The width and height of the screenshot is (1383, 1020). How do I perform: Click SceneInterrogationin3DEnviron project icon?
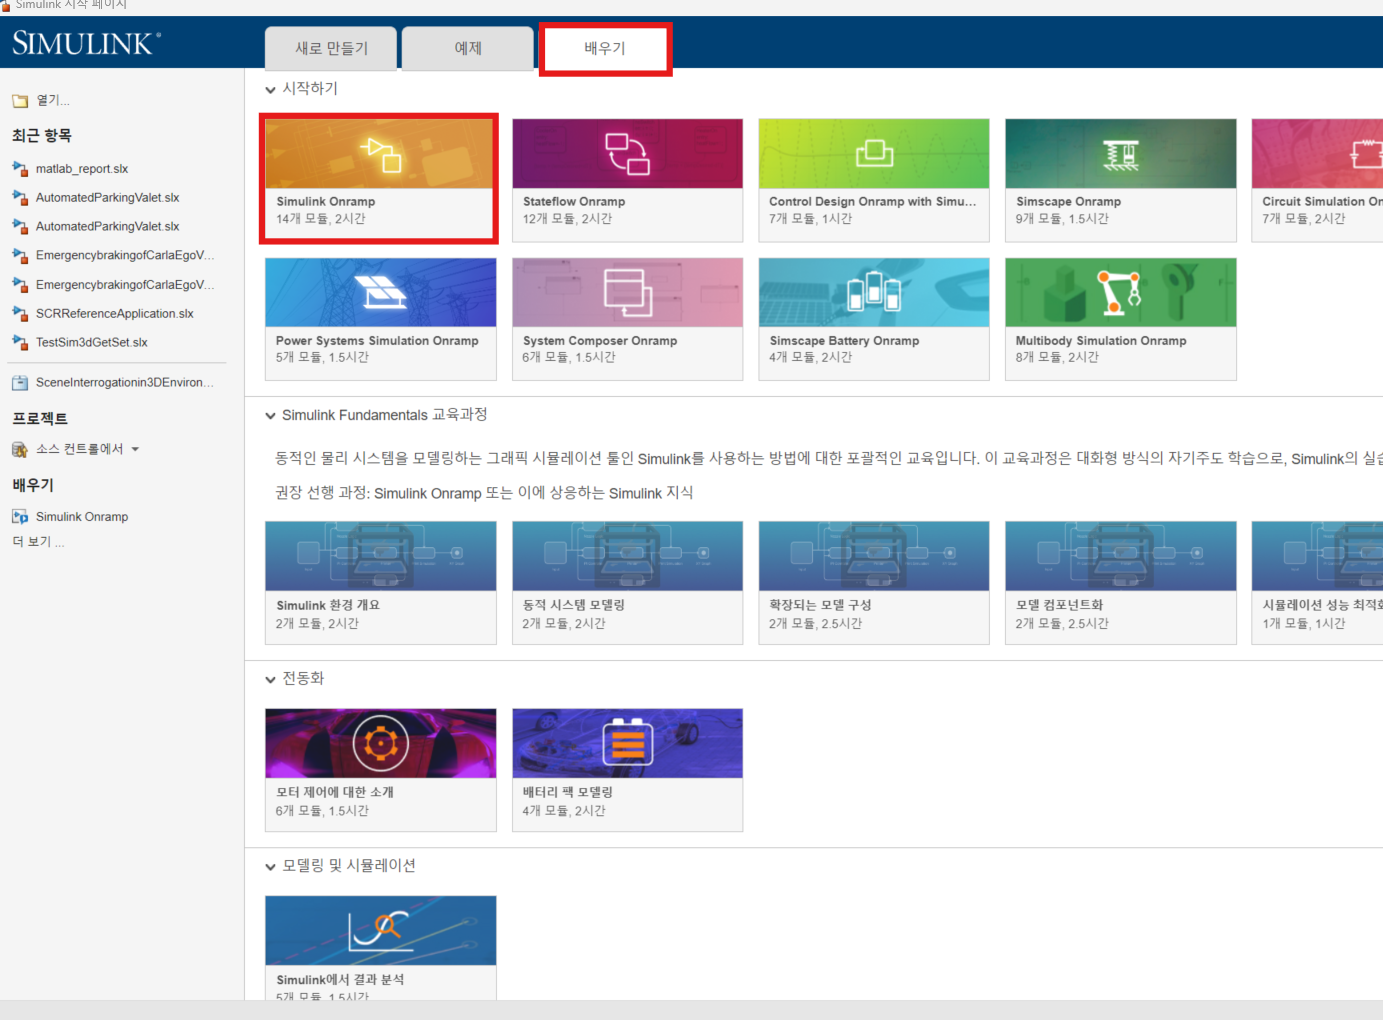click(20, 383)
